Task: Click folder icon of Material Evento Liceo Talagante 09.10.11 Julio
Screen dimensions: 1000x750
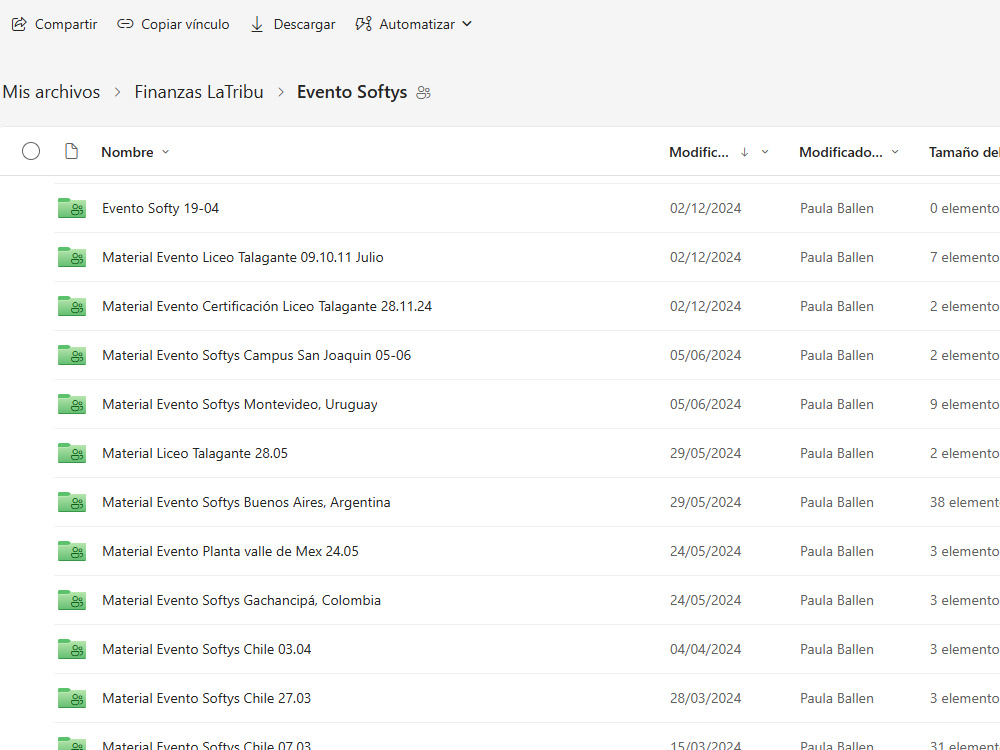Action: coord(72,258)
